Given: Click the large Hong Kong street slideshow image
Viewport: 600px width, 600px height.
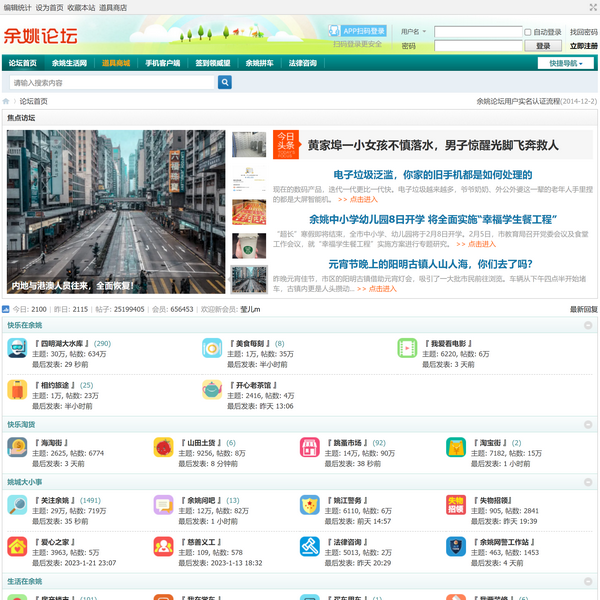Looking at the screenshot, I should pos(115,211).
